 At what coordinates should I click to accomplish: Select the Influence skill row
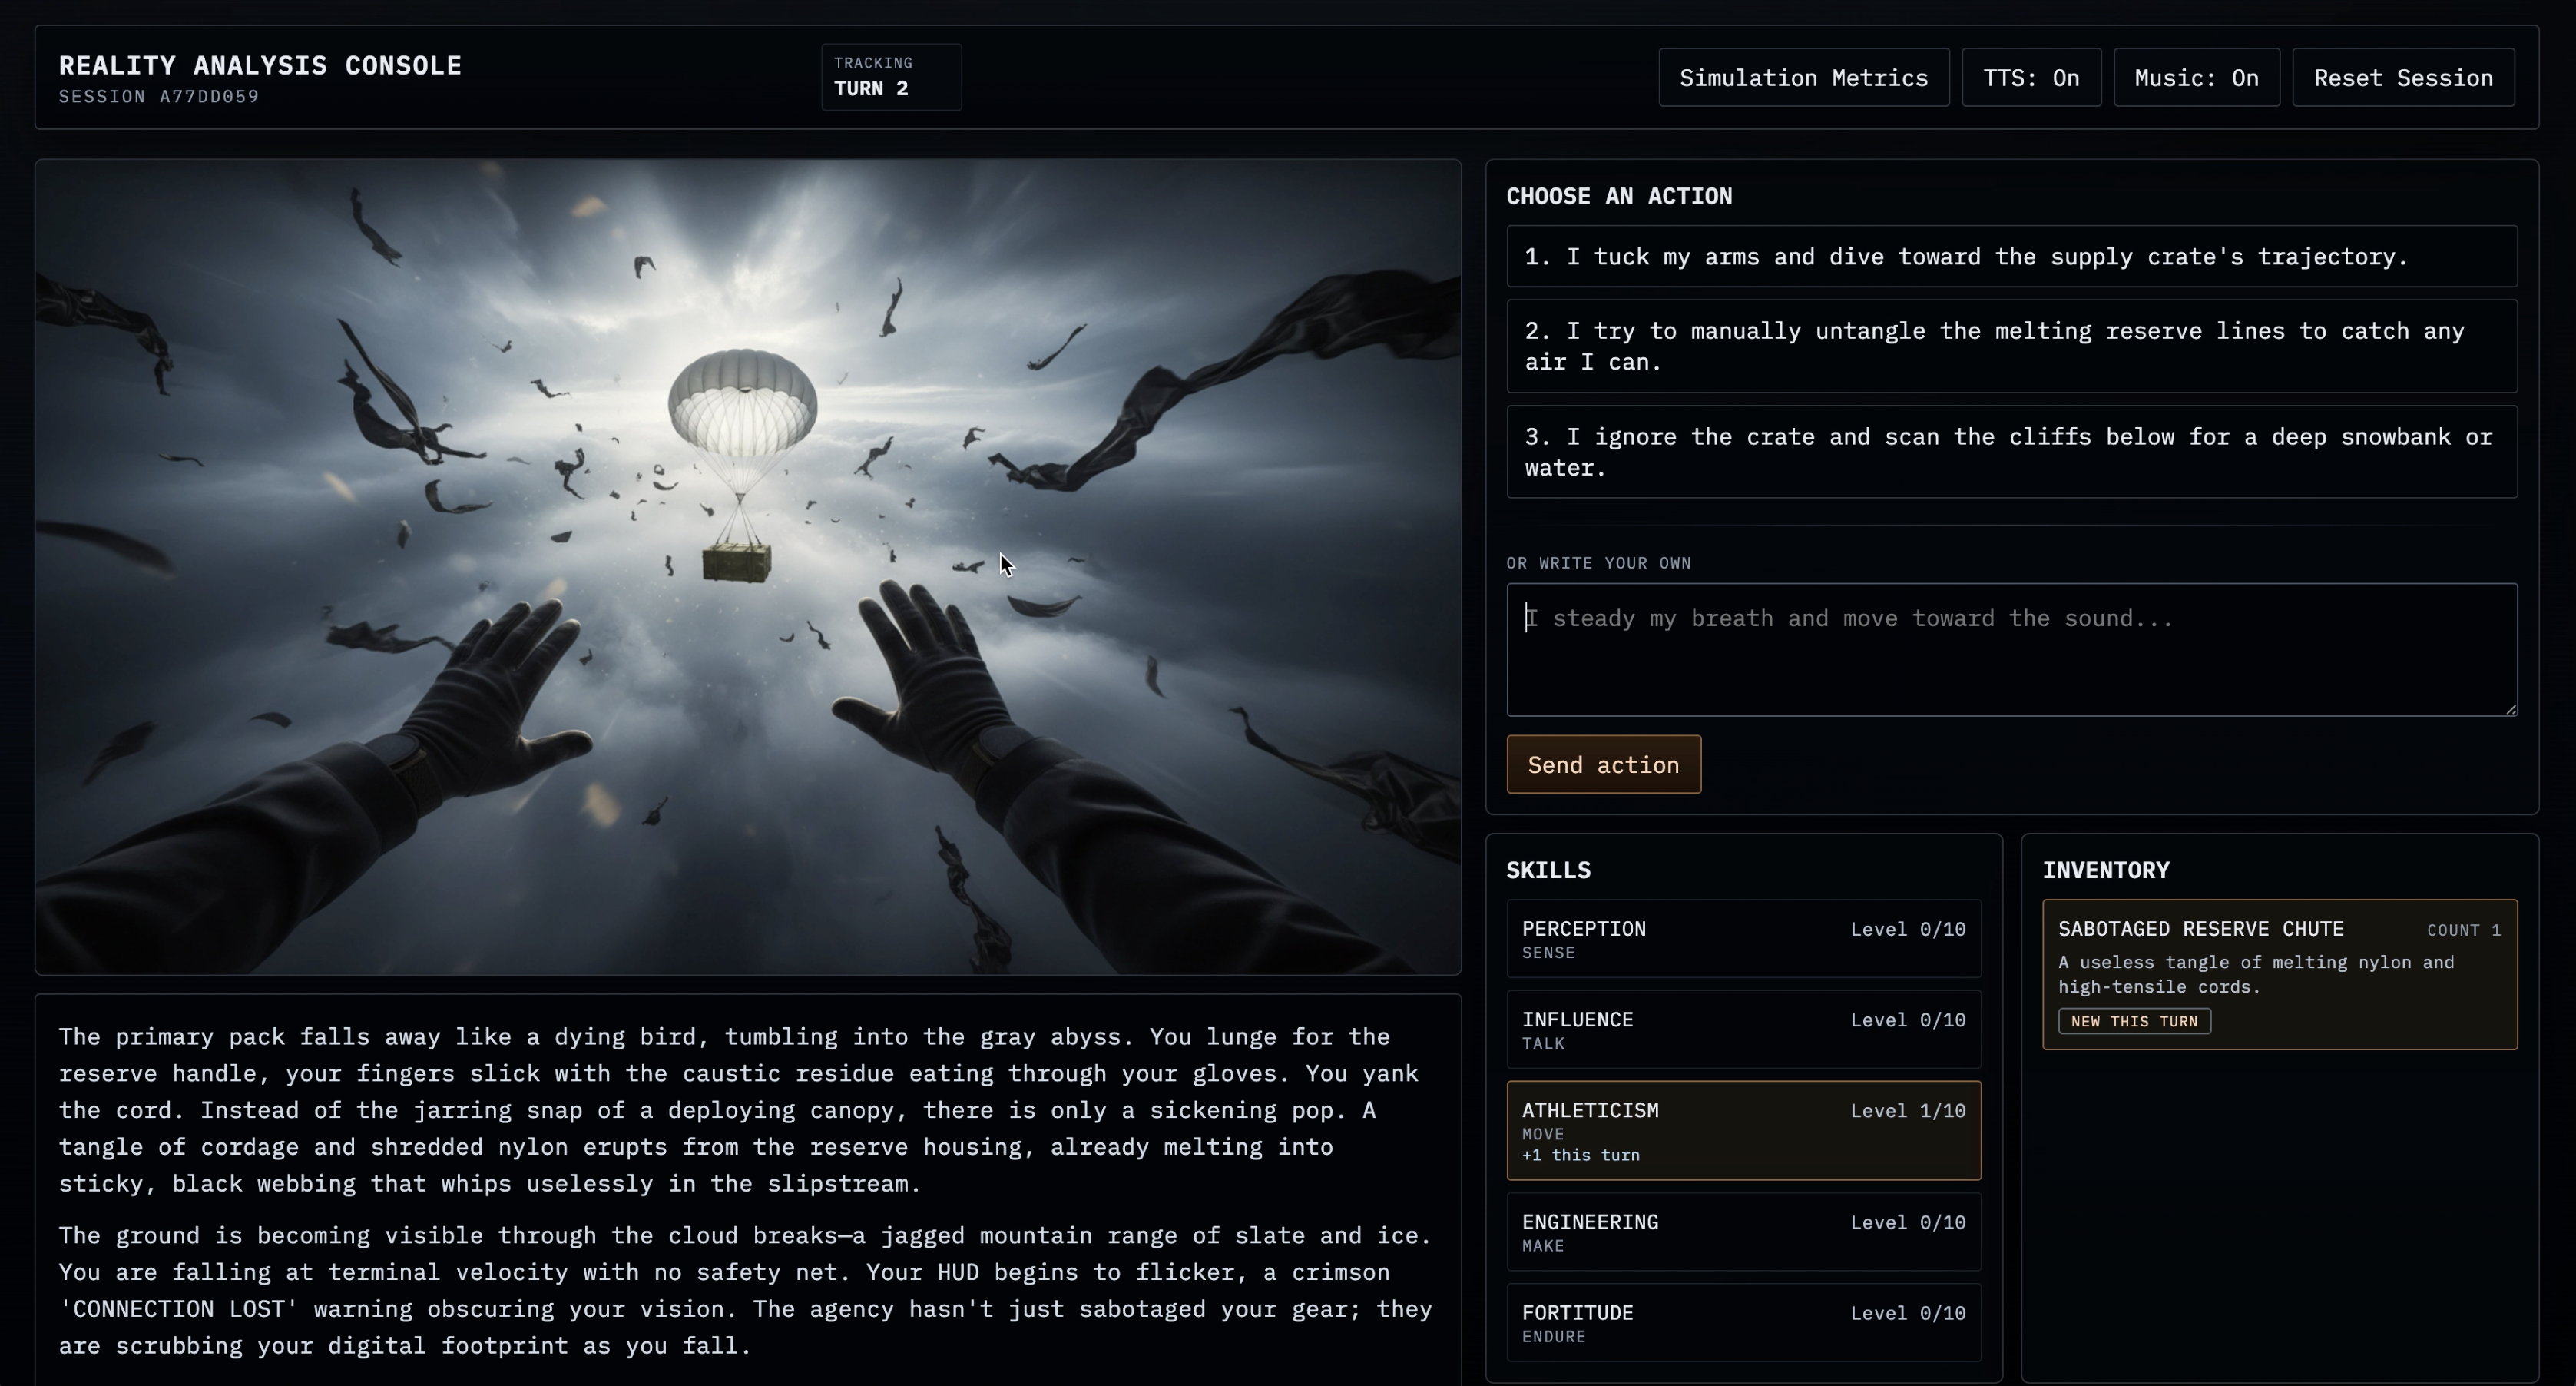[x=1743, y=1030]
